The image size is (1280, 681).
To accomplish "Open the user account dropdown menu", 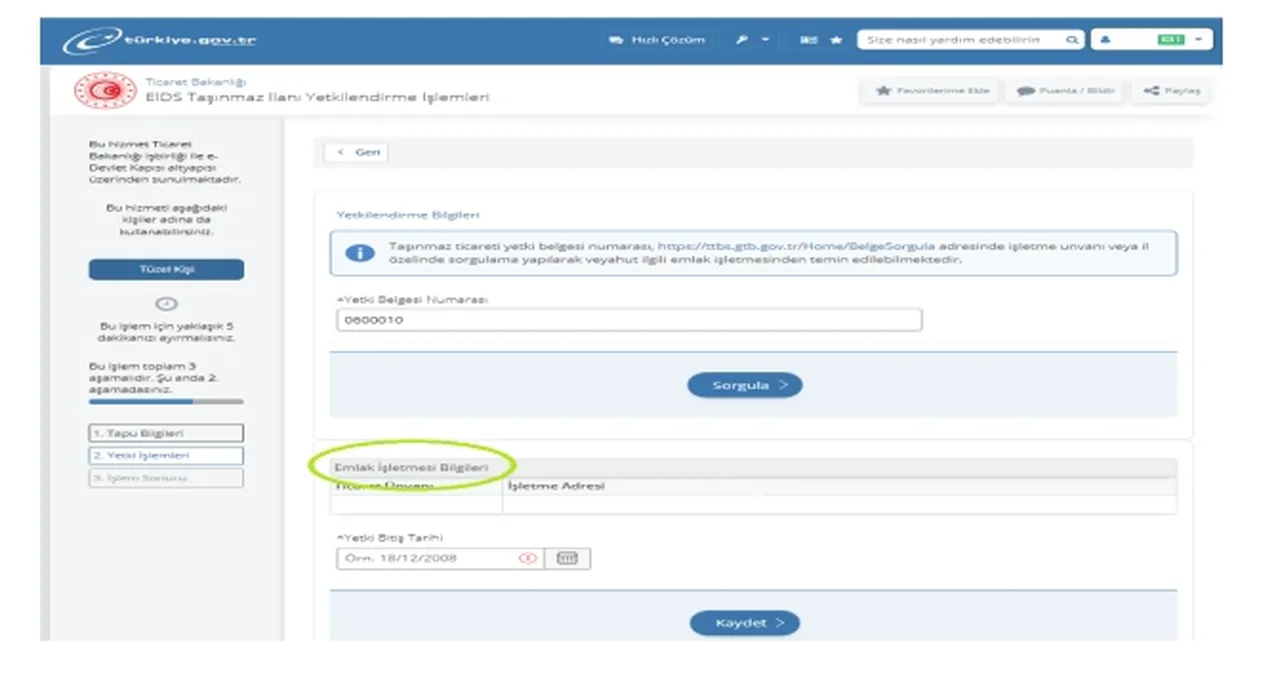I will 1151,40.
